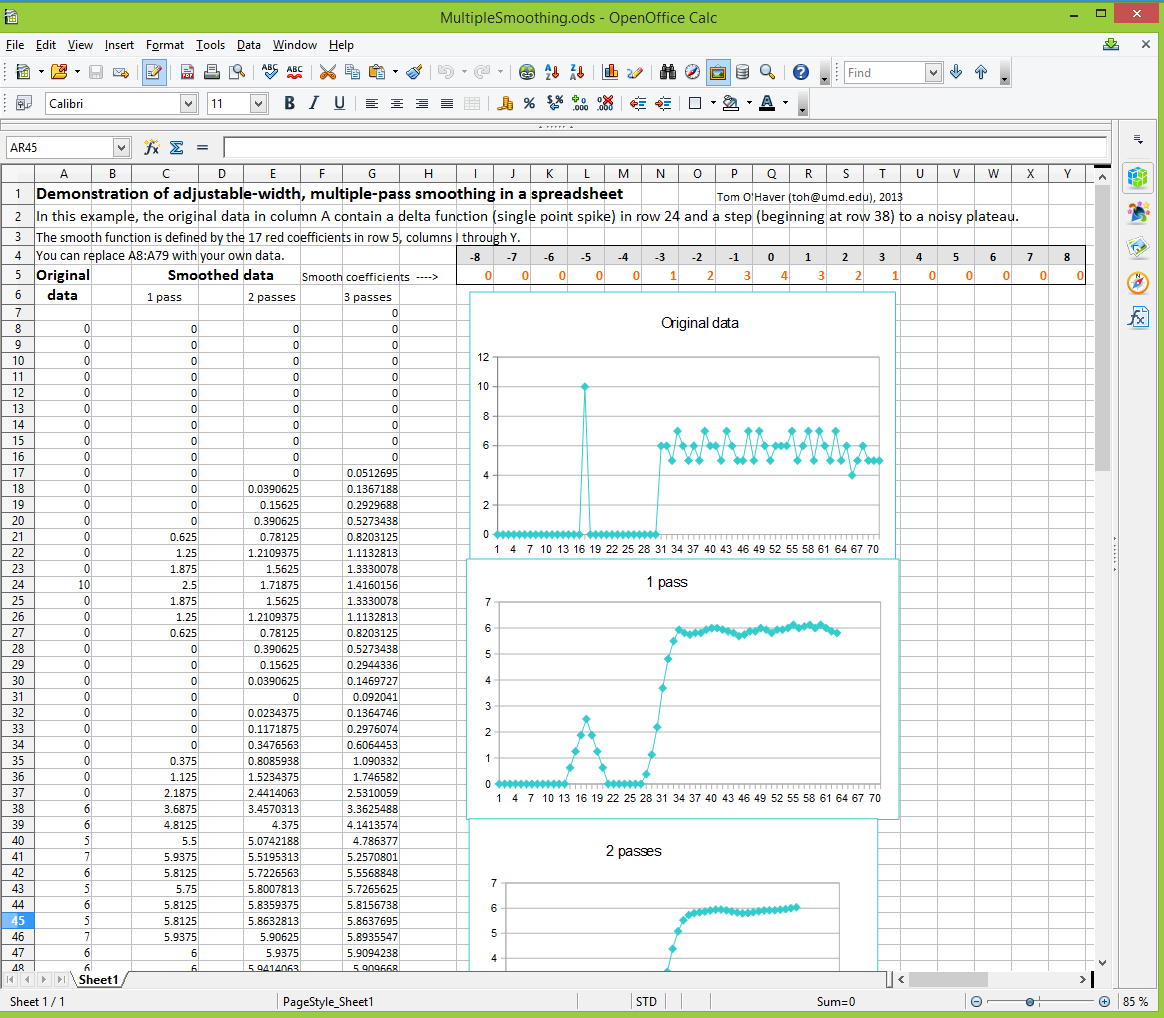The image size is (1164, 1018).
Task: Open the Format menu
Action: click(x=165, y=45)
